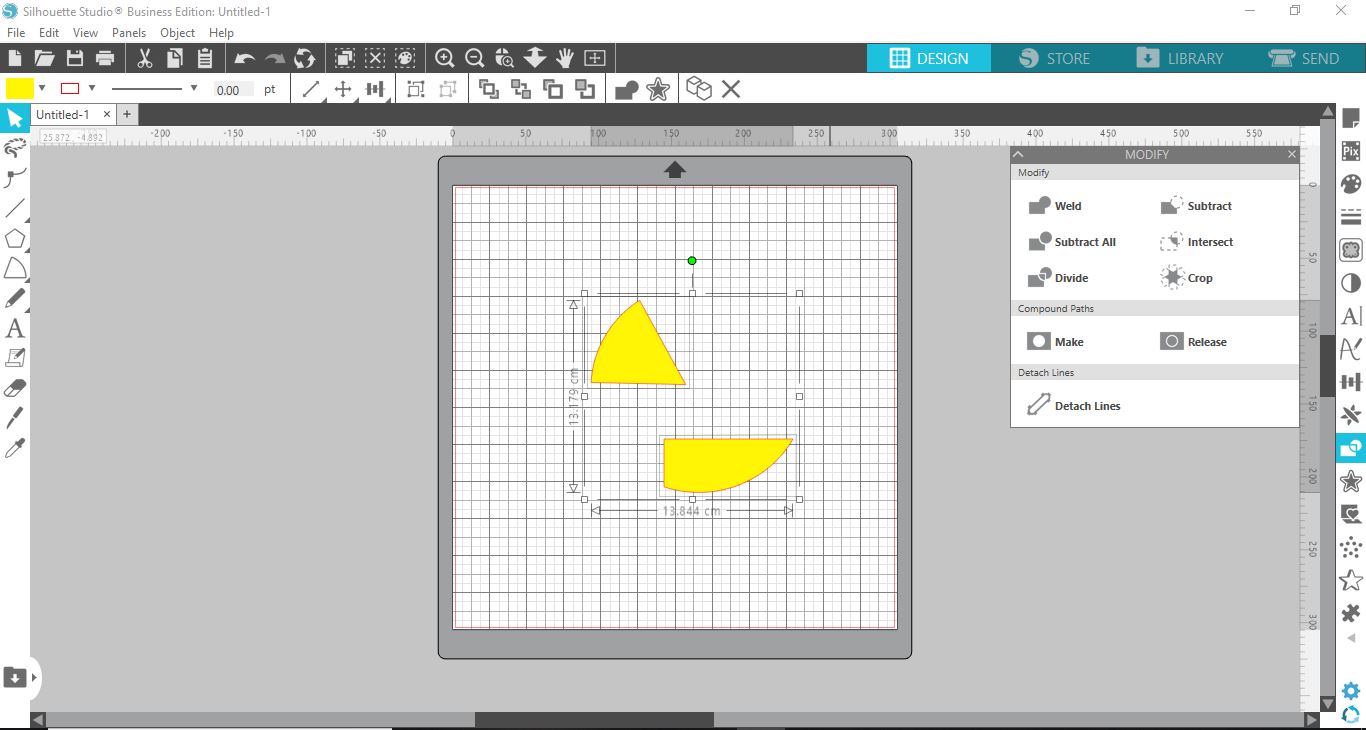Select the Draw Line tool
The height and width of the screenshot is (730, 1366).
coord(15,209)
